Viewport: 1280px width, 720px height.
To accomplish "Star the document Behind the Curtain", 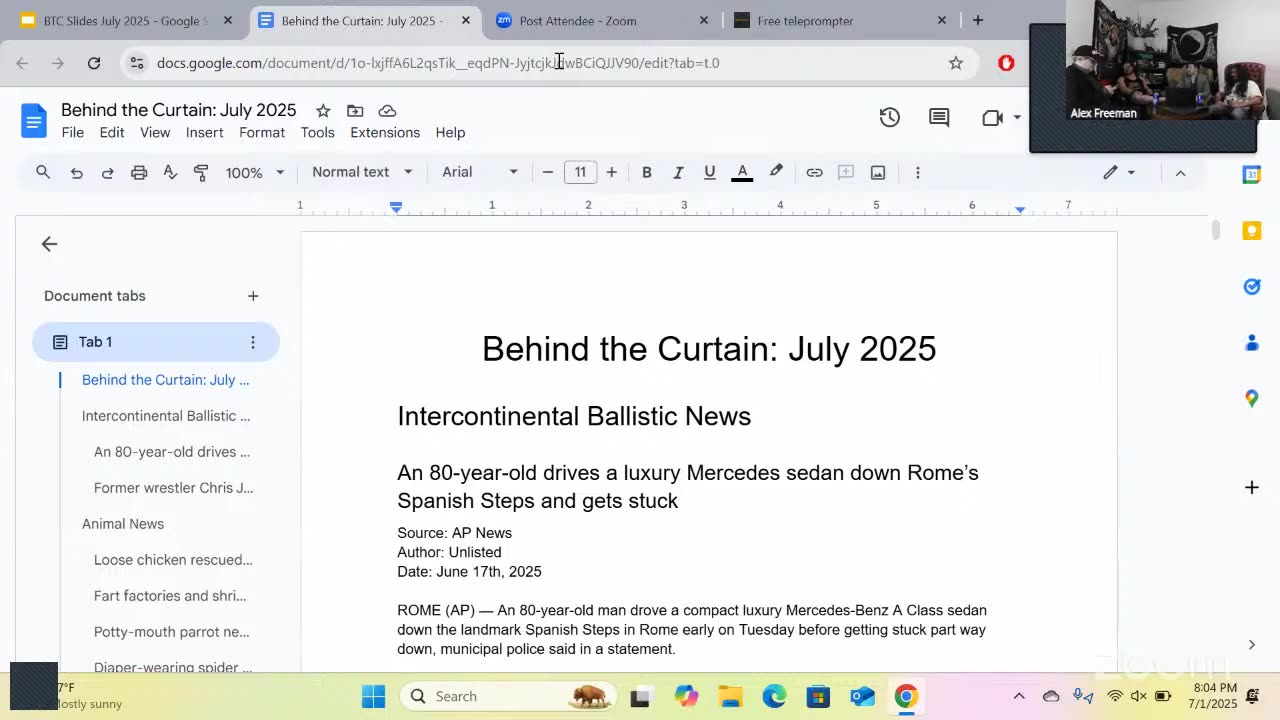I will point(323,111).
